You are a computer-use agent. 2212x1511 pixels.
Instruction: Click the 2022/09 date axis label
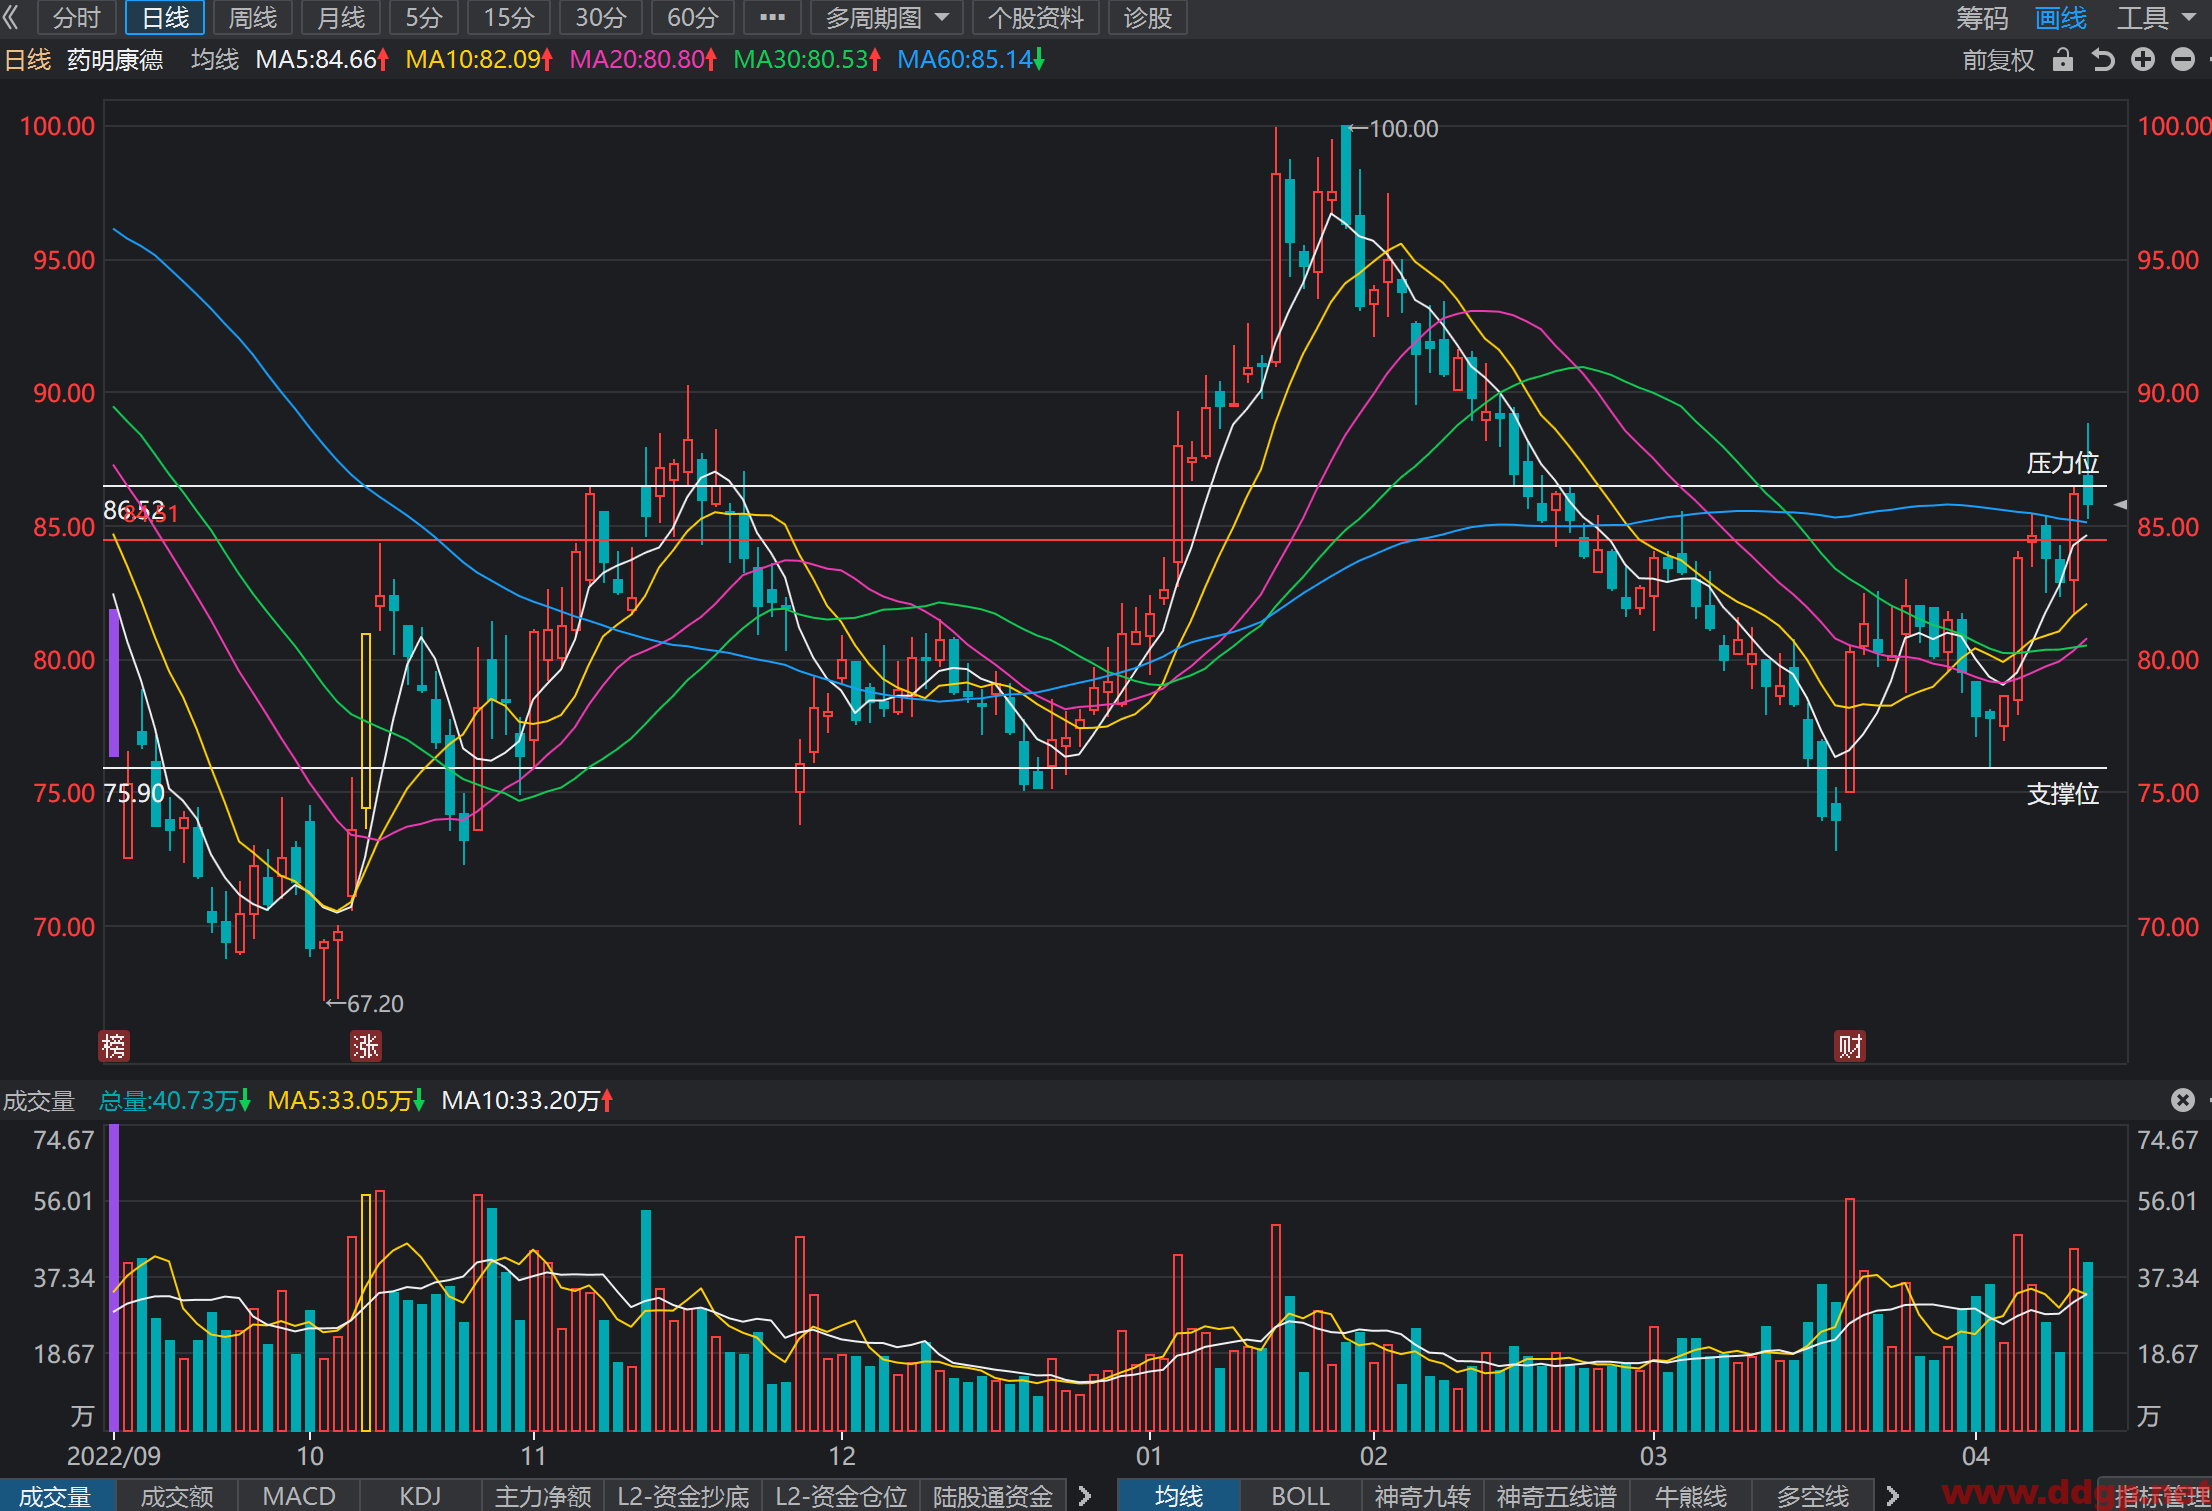[x=114, y=1456]
